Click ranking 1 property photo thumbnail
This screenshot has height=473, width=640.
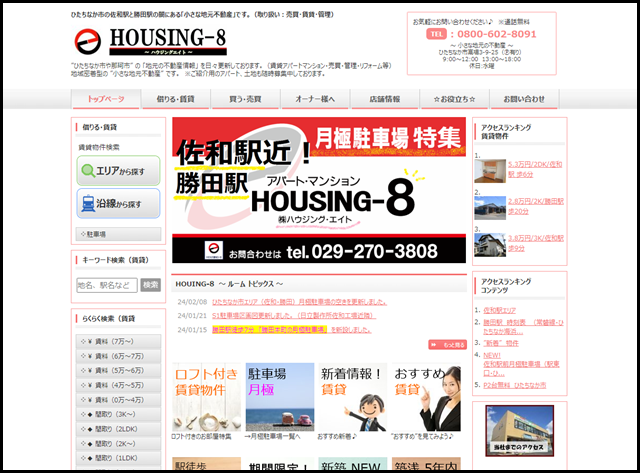(x=490, y=171)
